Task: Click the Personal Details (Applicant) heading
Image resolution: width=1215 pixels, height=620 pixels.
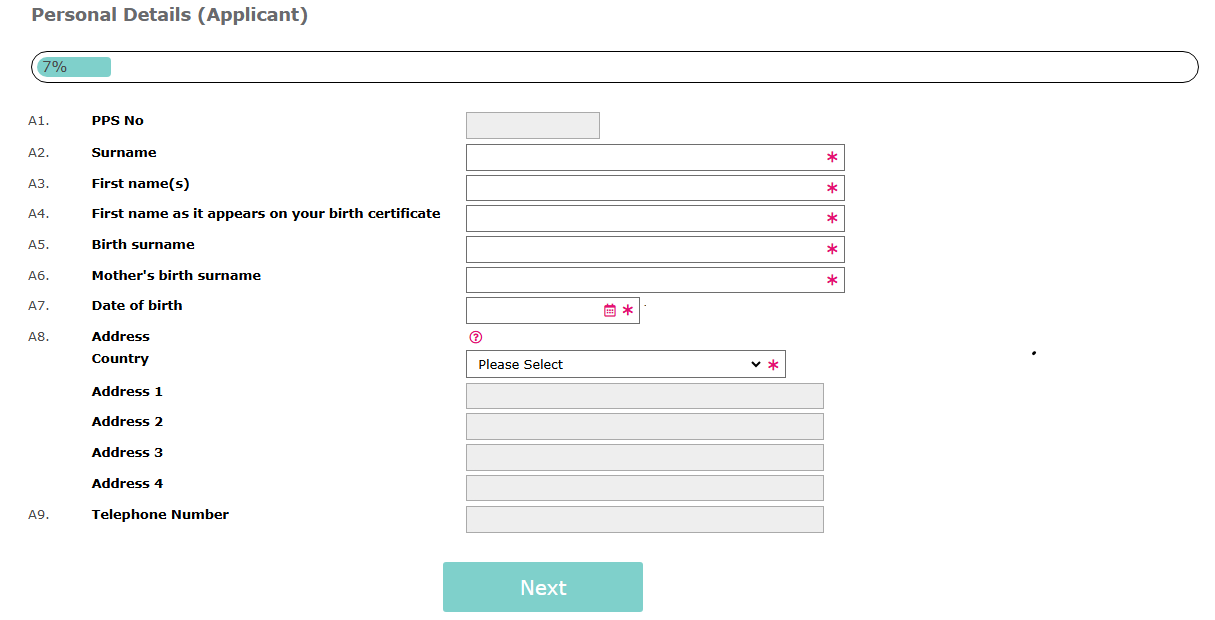Action: coord(170,16)
